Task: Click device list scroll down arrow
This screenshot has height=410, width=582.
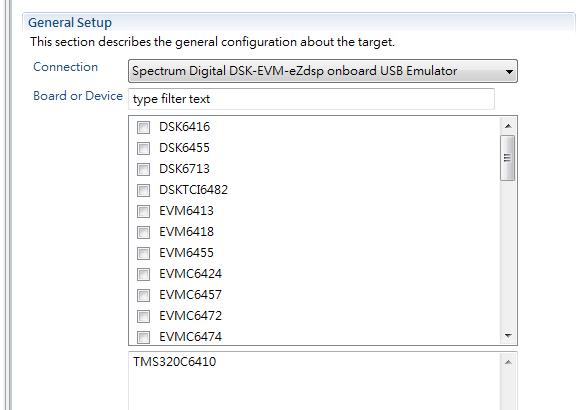Action: [508, 335]
